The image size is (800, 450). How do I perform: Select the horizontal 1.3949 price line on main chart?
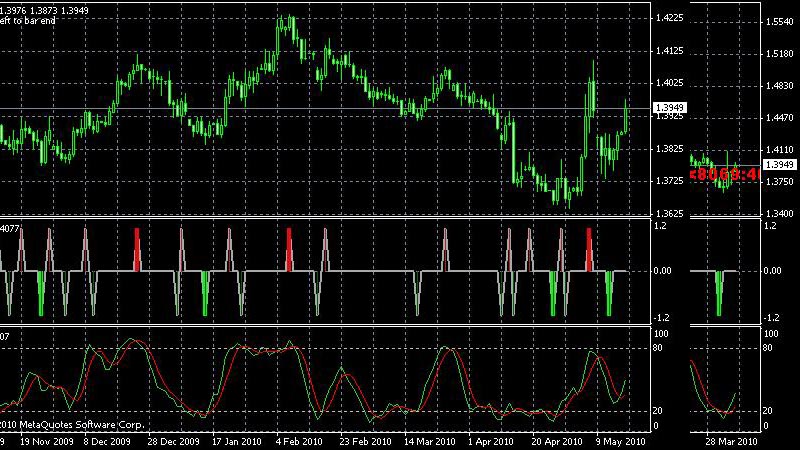click(x=326, y=109)
